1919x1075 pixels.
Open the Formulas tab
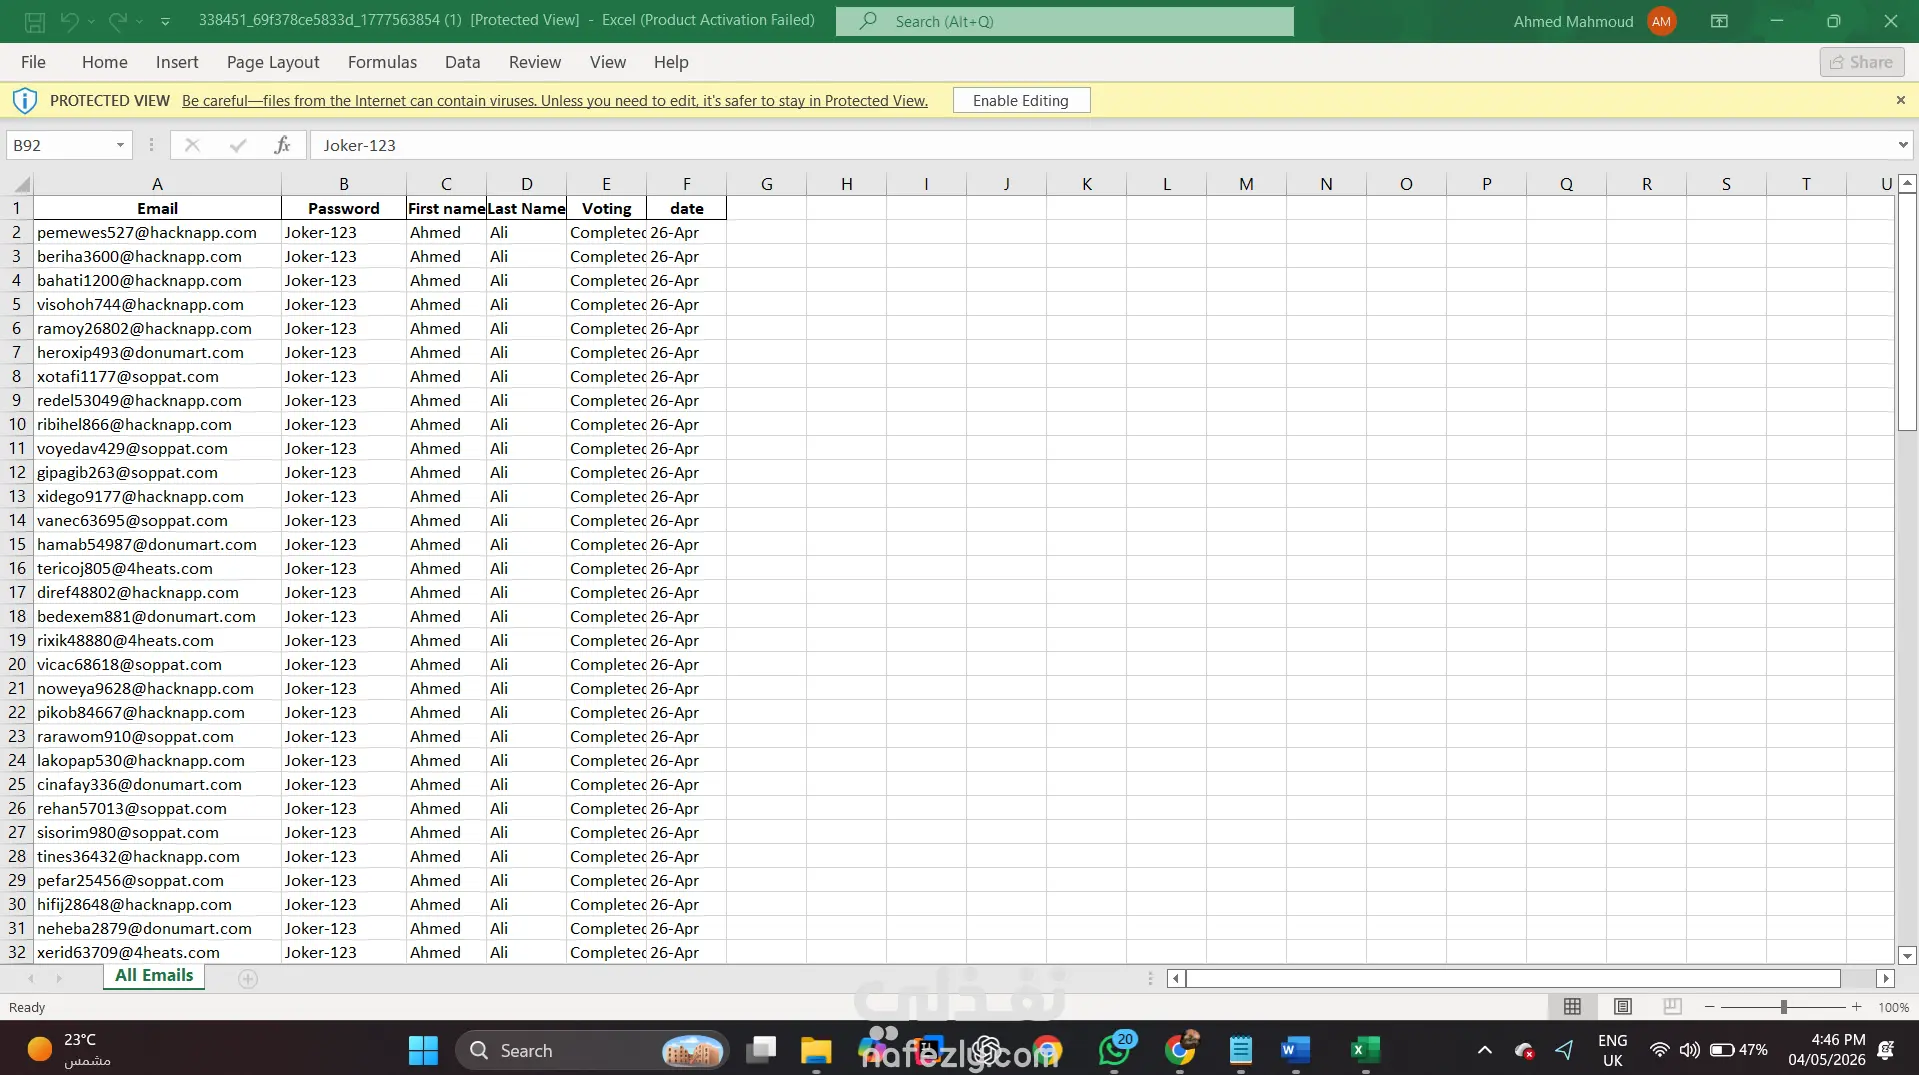click(382, 62)
